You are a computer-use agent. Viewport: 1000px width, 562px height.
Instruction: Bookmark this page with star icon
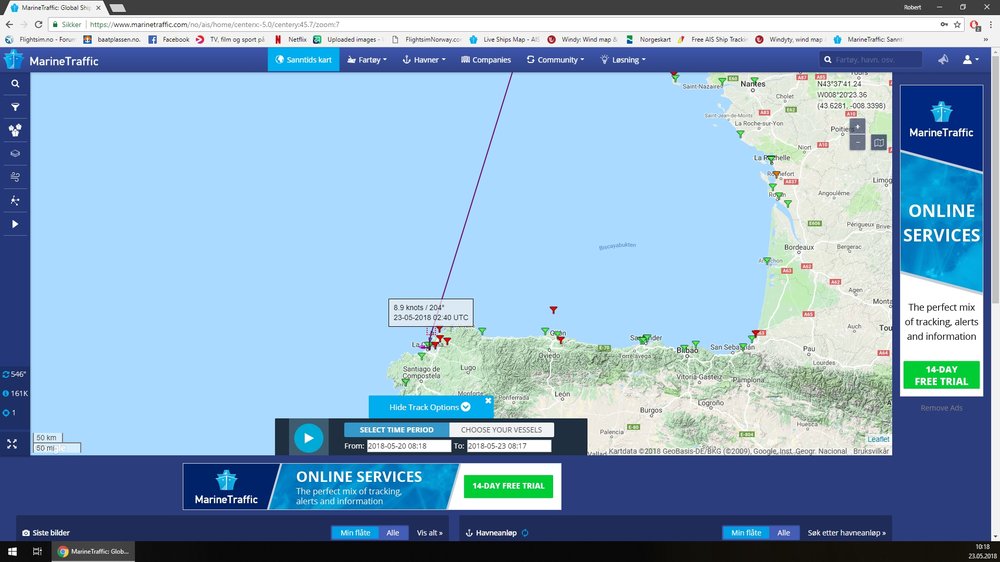pyautogui.click(x=957, y=24)
